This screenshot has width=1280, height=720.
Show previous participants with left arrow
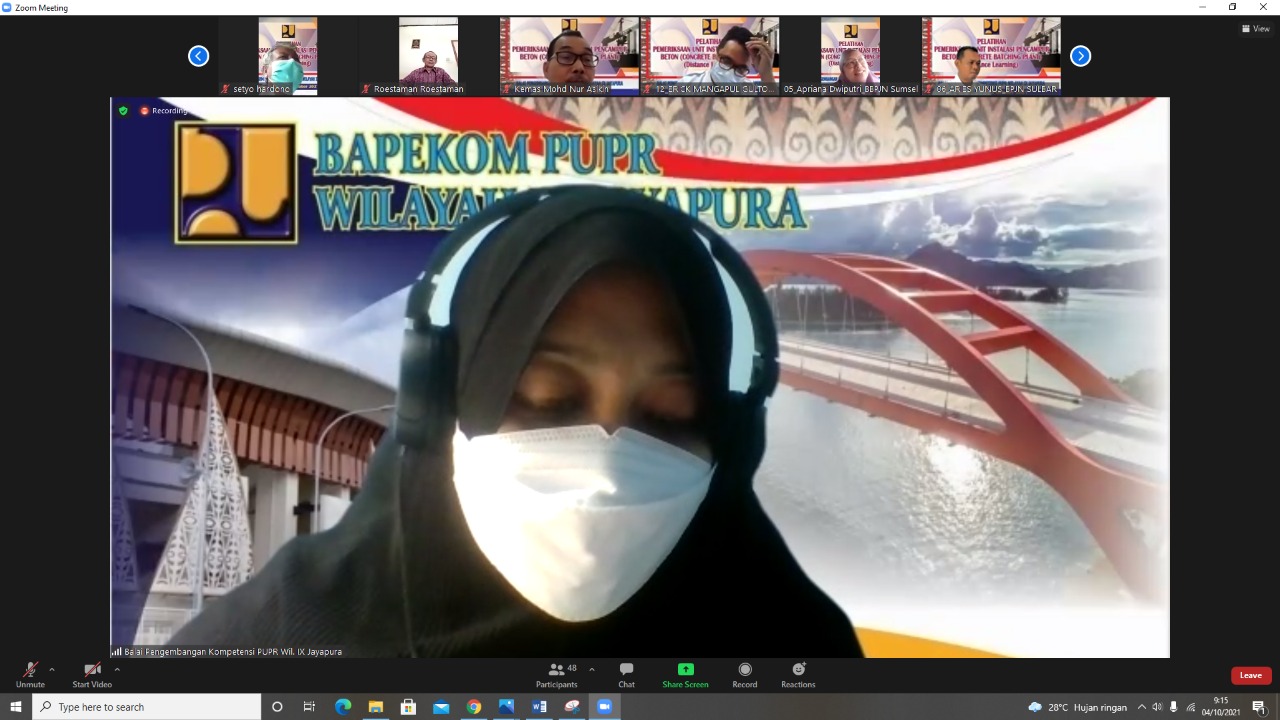pos(199,56)
